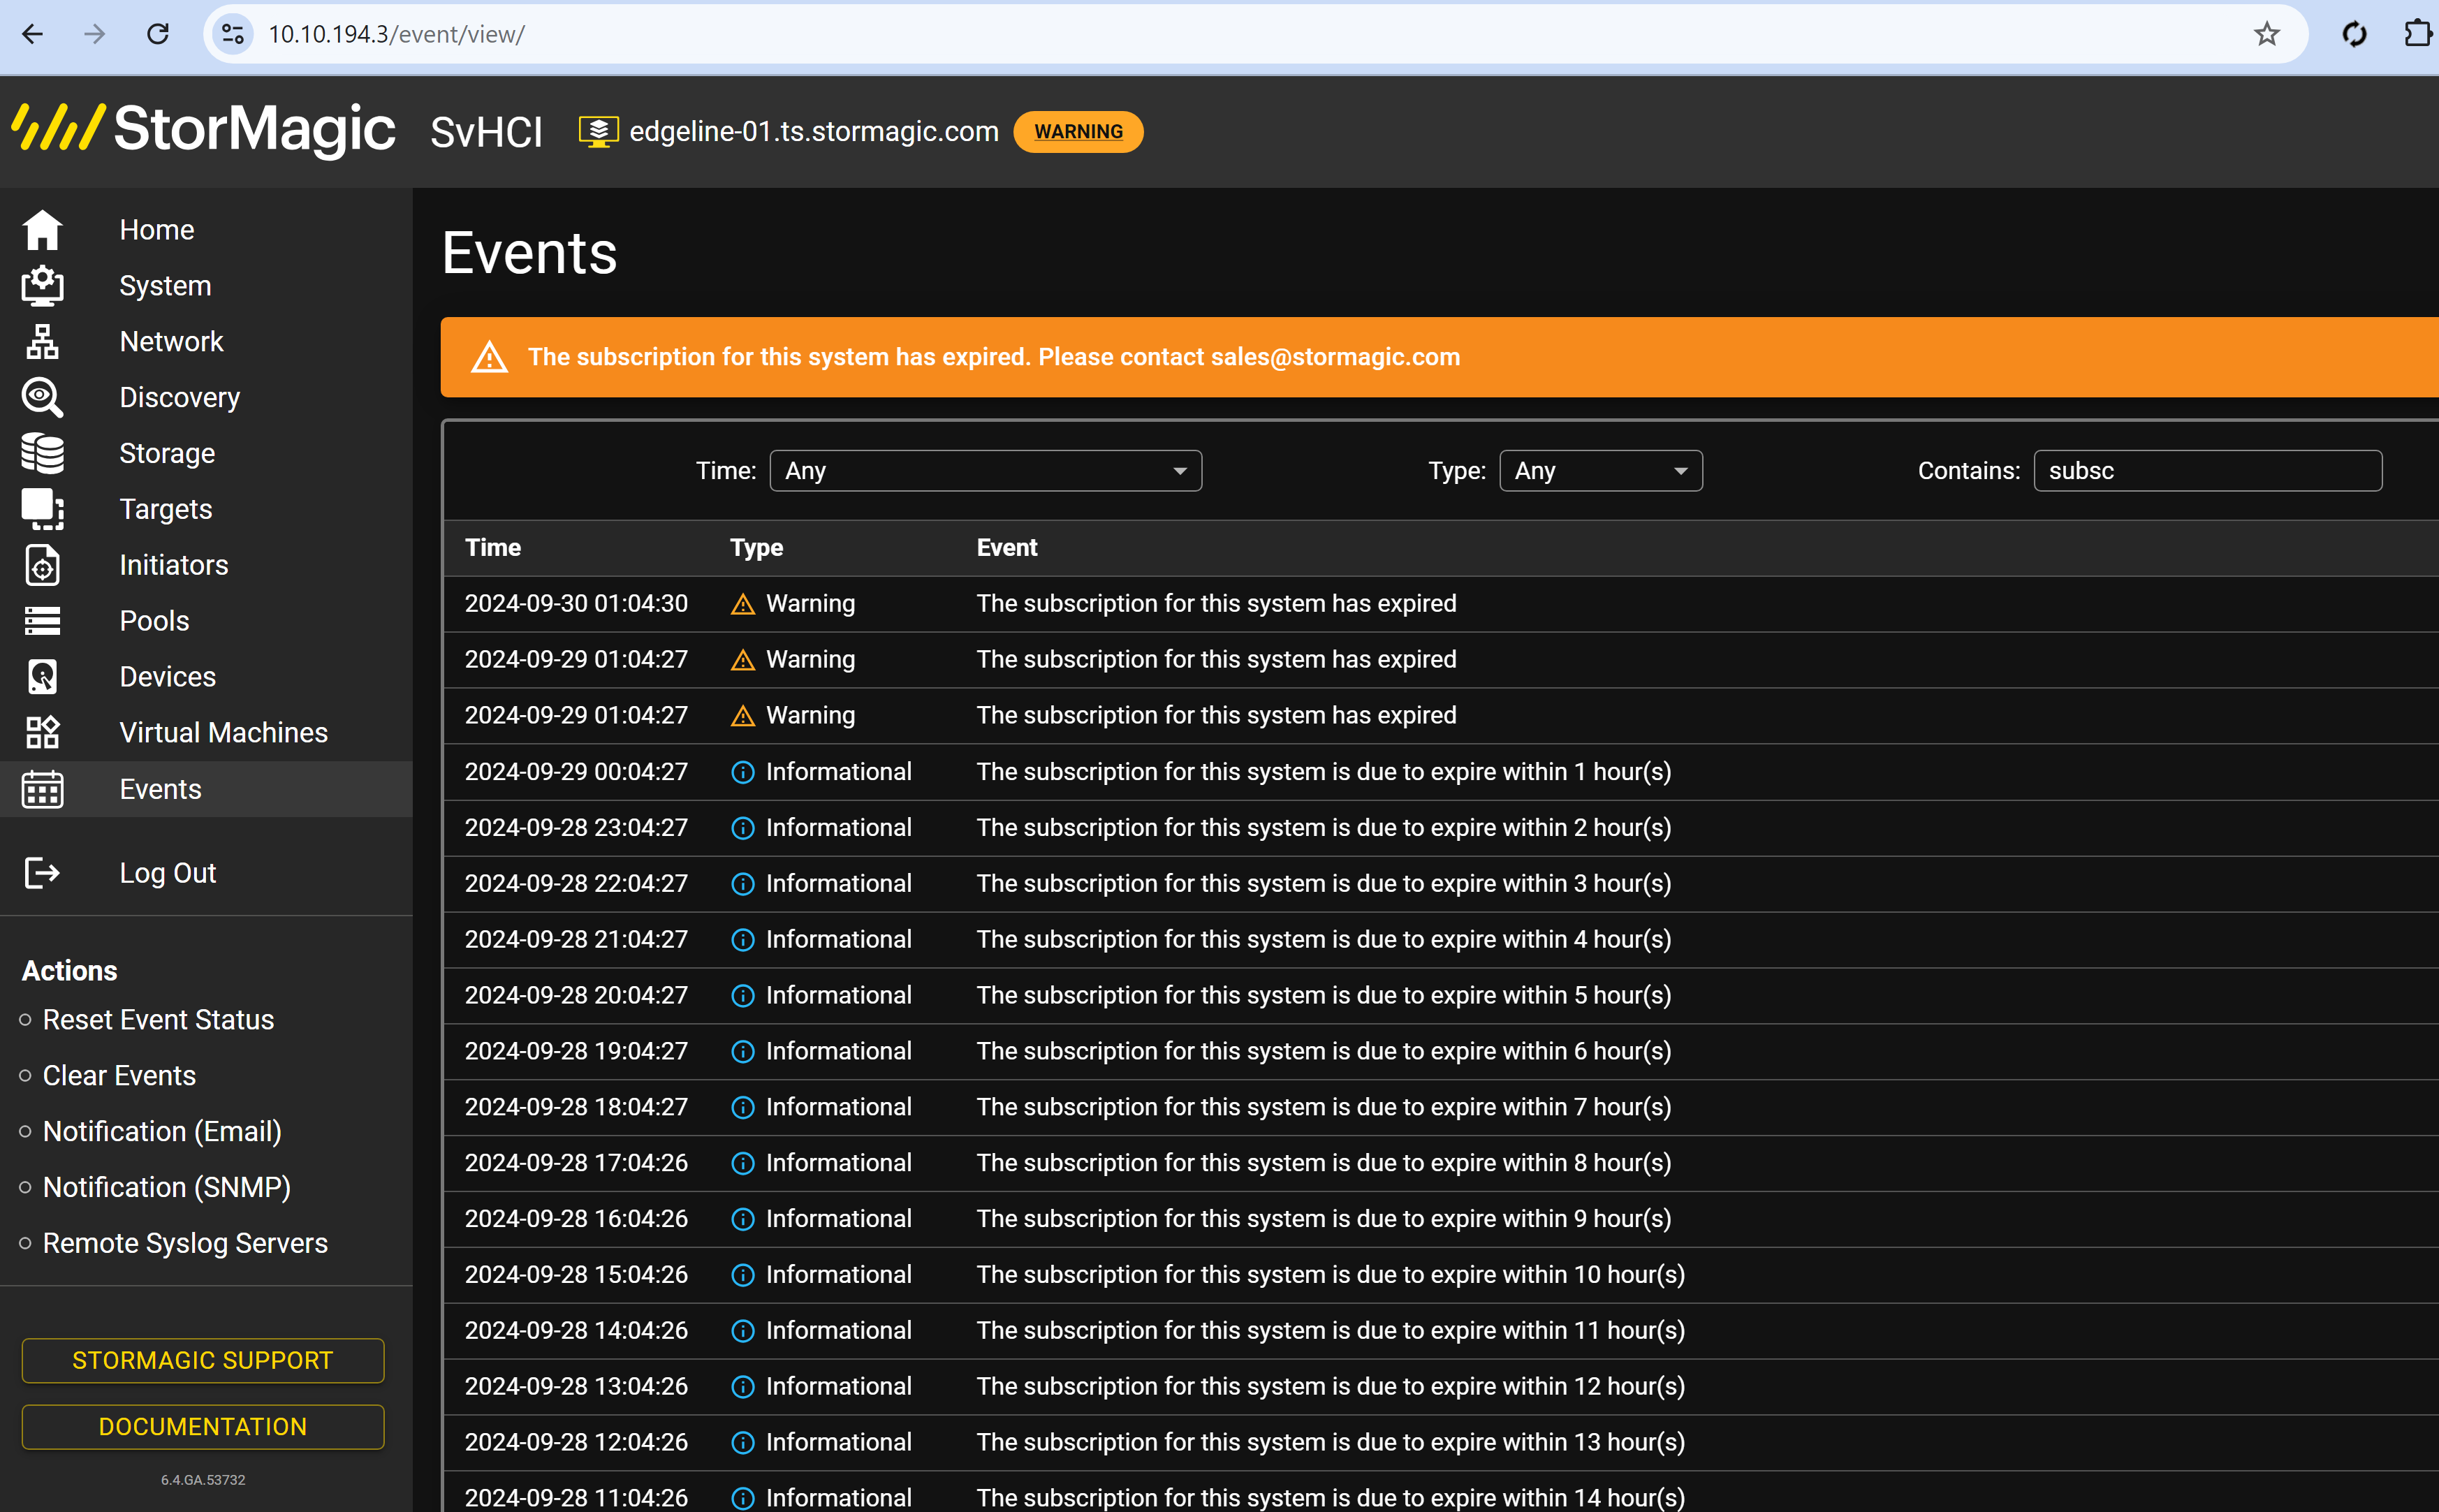Click the System monitor-gear icon
2439x1512 pixels.
[42, 286]
